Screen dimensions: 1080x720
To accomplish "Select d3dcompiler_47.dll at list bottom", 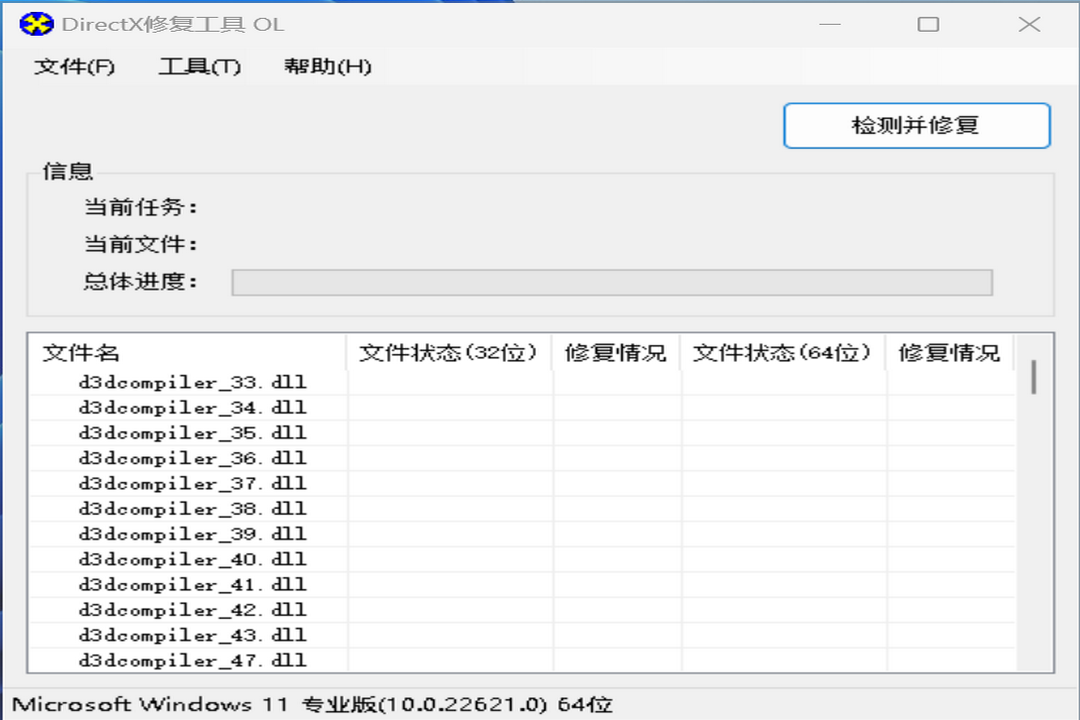I will pyautogui.click(x=193, y=660).
